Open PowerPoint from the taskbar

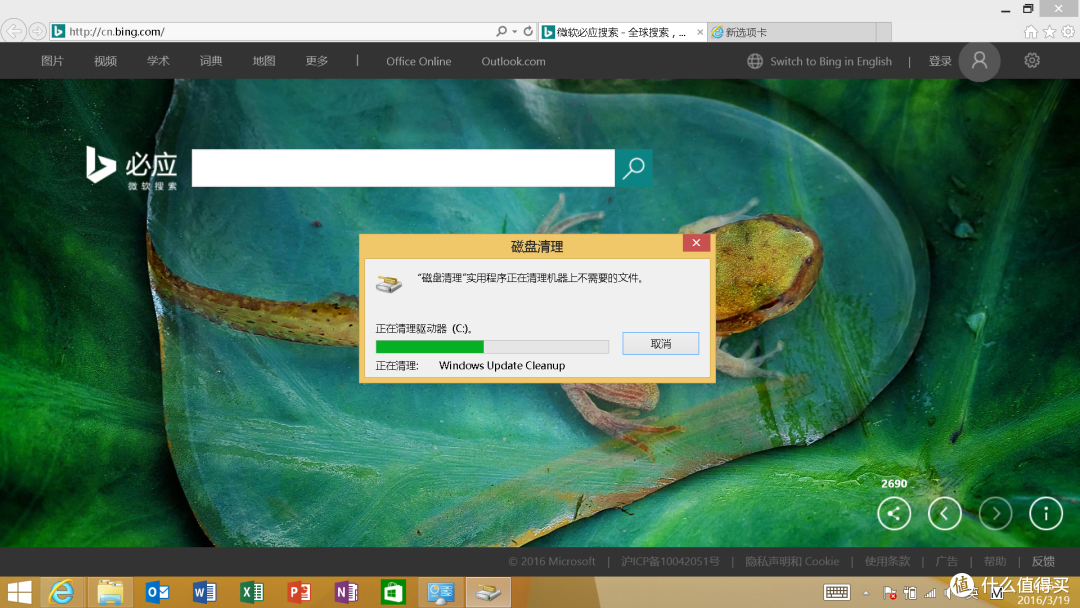pos(298,592)
